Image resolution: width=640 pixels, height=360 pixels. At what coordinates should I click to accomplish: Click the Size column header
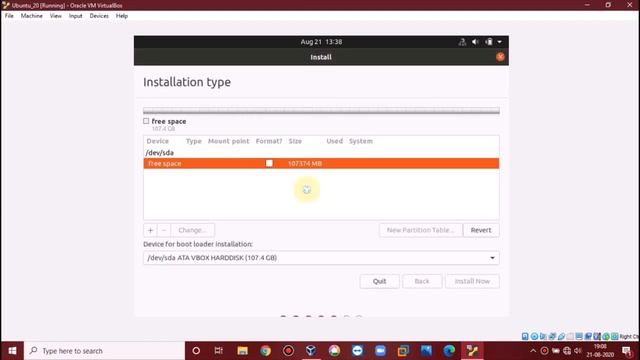pyautogui.click(x=295, y=141)
